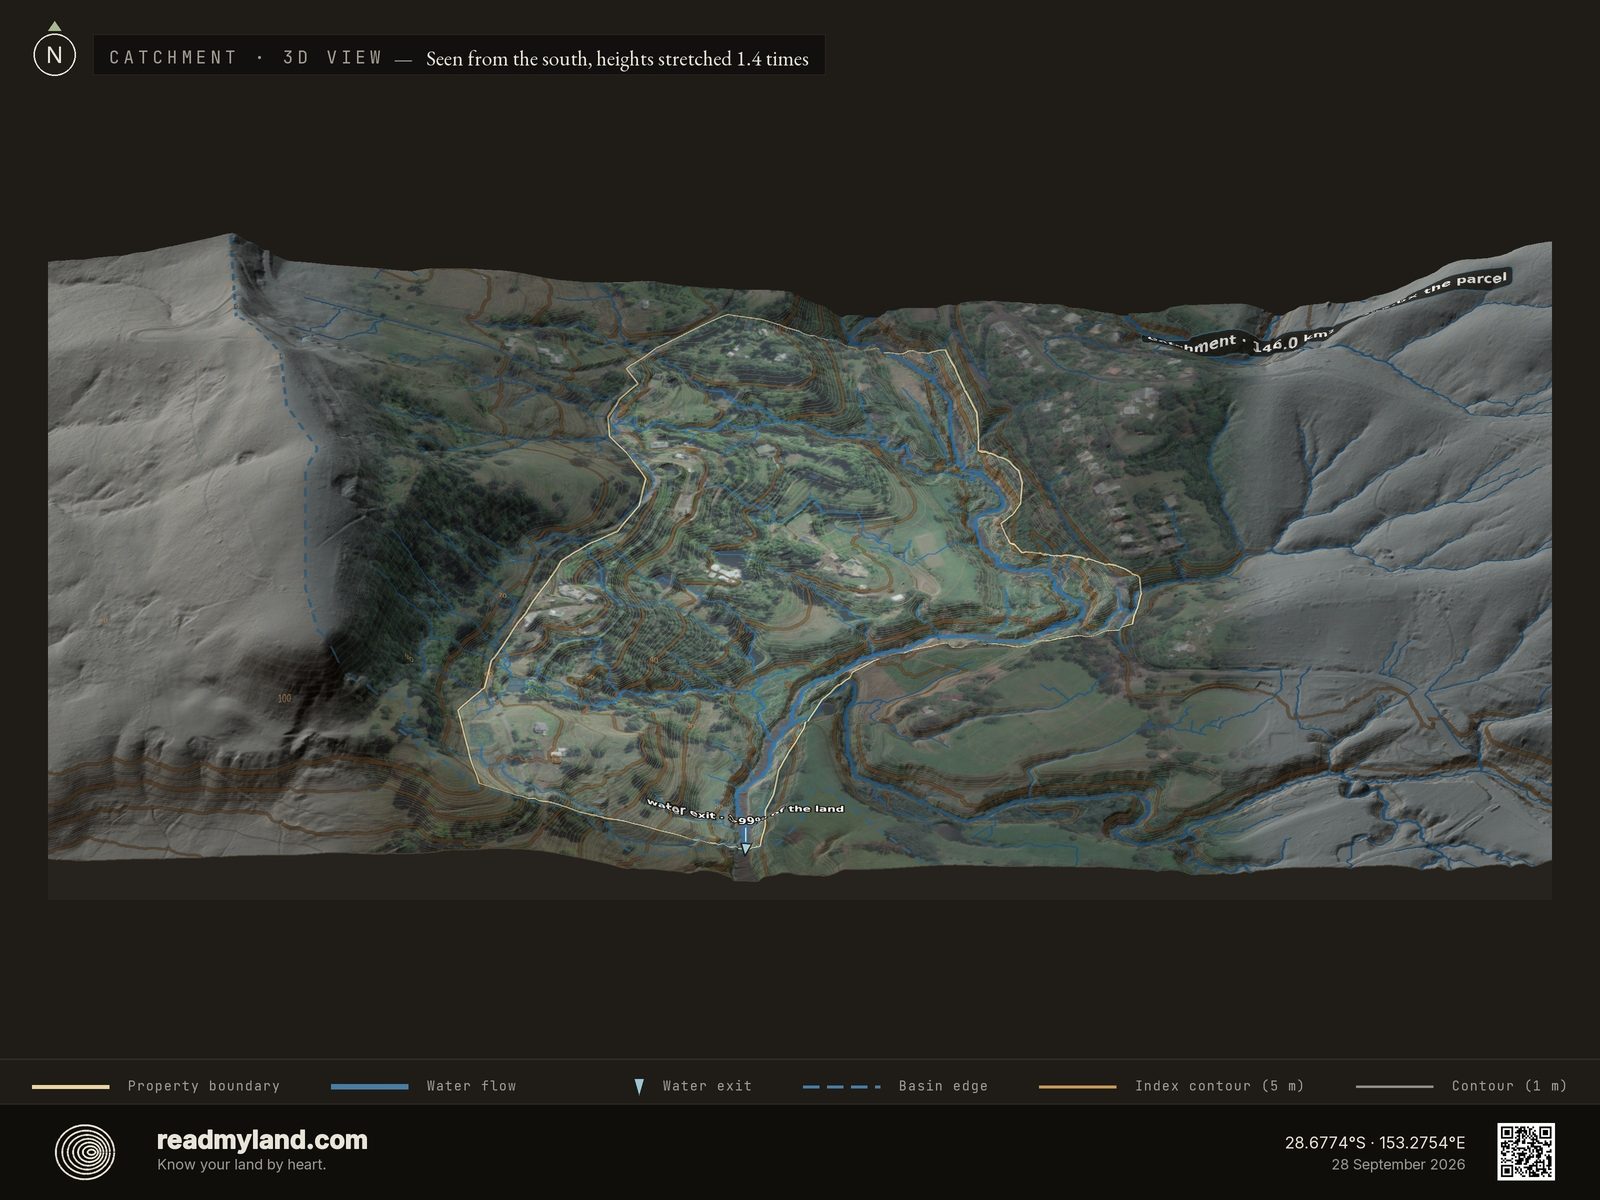Click the '100' contour elevation label
Viewport: 1600px width, 1200px height.
click(284, 699)
